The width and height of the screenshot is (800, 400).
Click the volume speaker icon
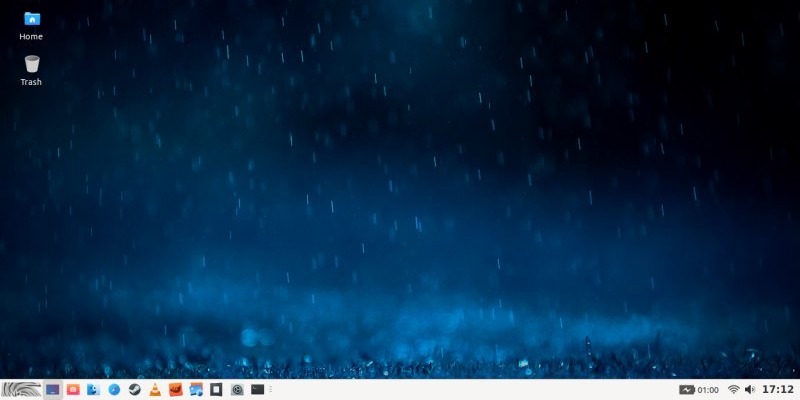[750, 389]
